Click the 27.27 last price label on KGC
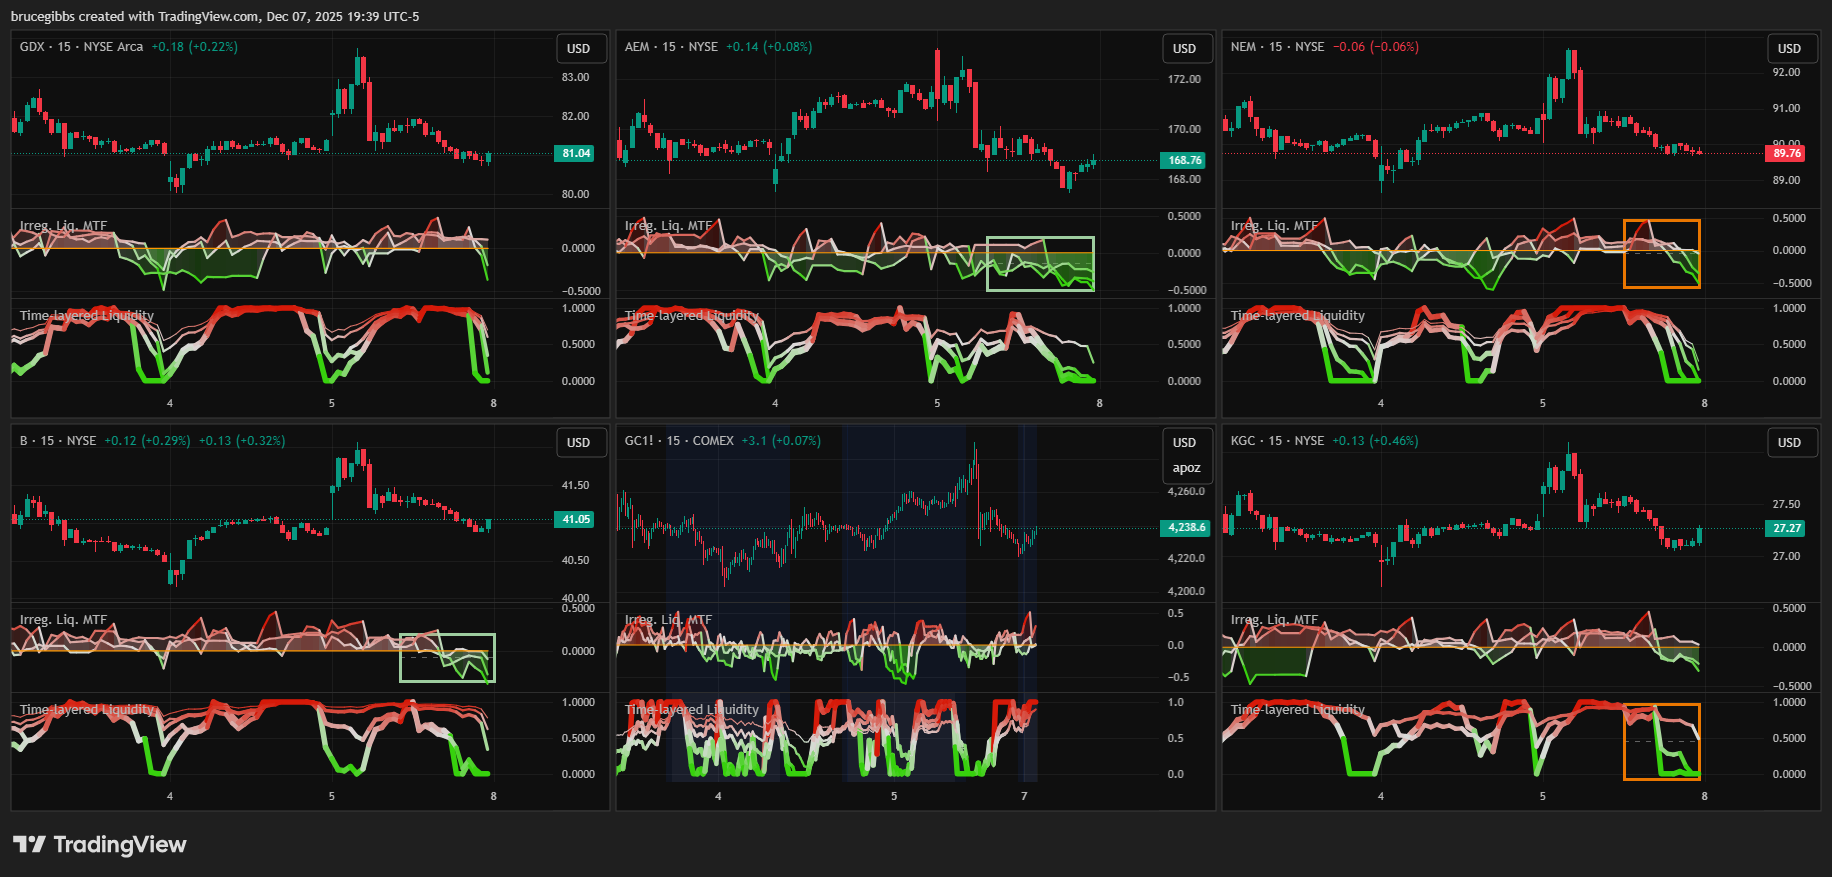This screenshot has height=877, width=1832. pyautogui.click(x=1787, y=528)
